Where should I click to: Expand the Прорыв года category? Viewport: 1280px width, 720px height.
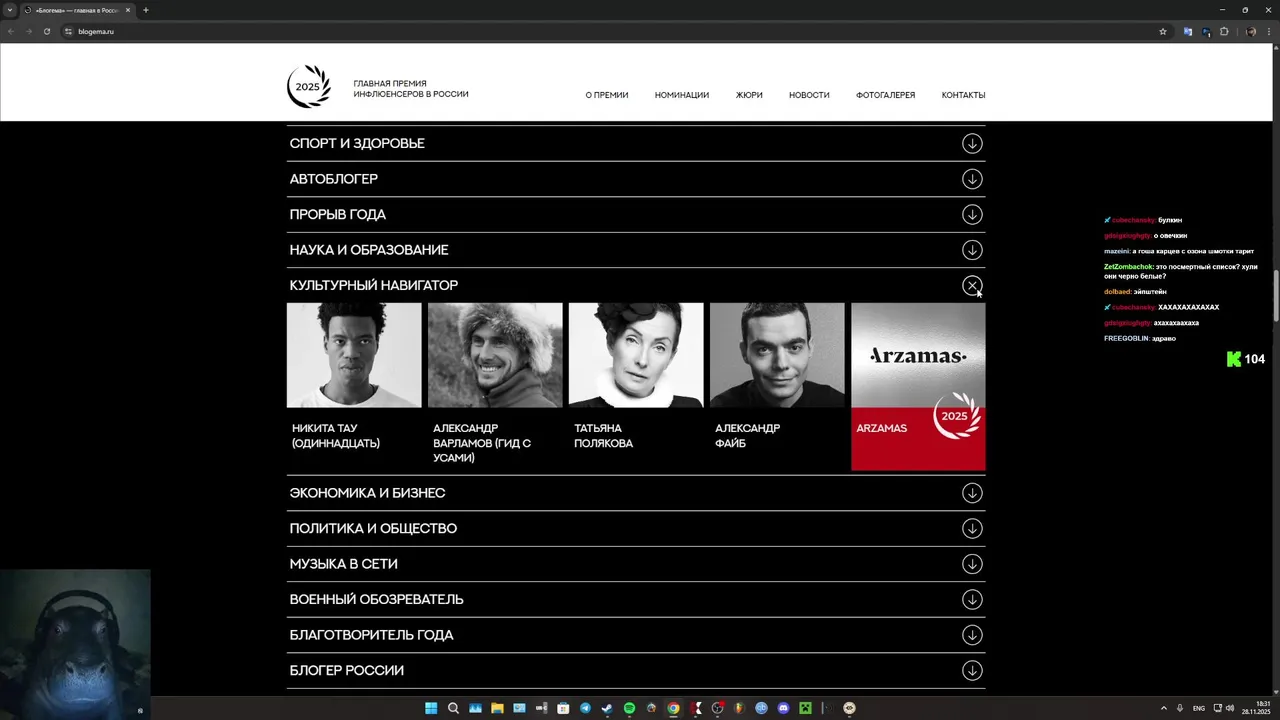pos(972,214)
